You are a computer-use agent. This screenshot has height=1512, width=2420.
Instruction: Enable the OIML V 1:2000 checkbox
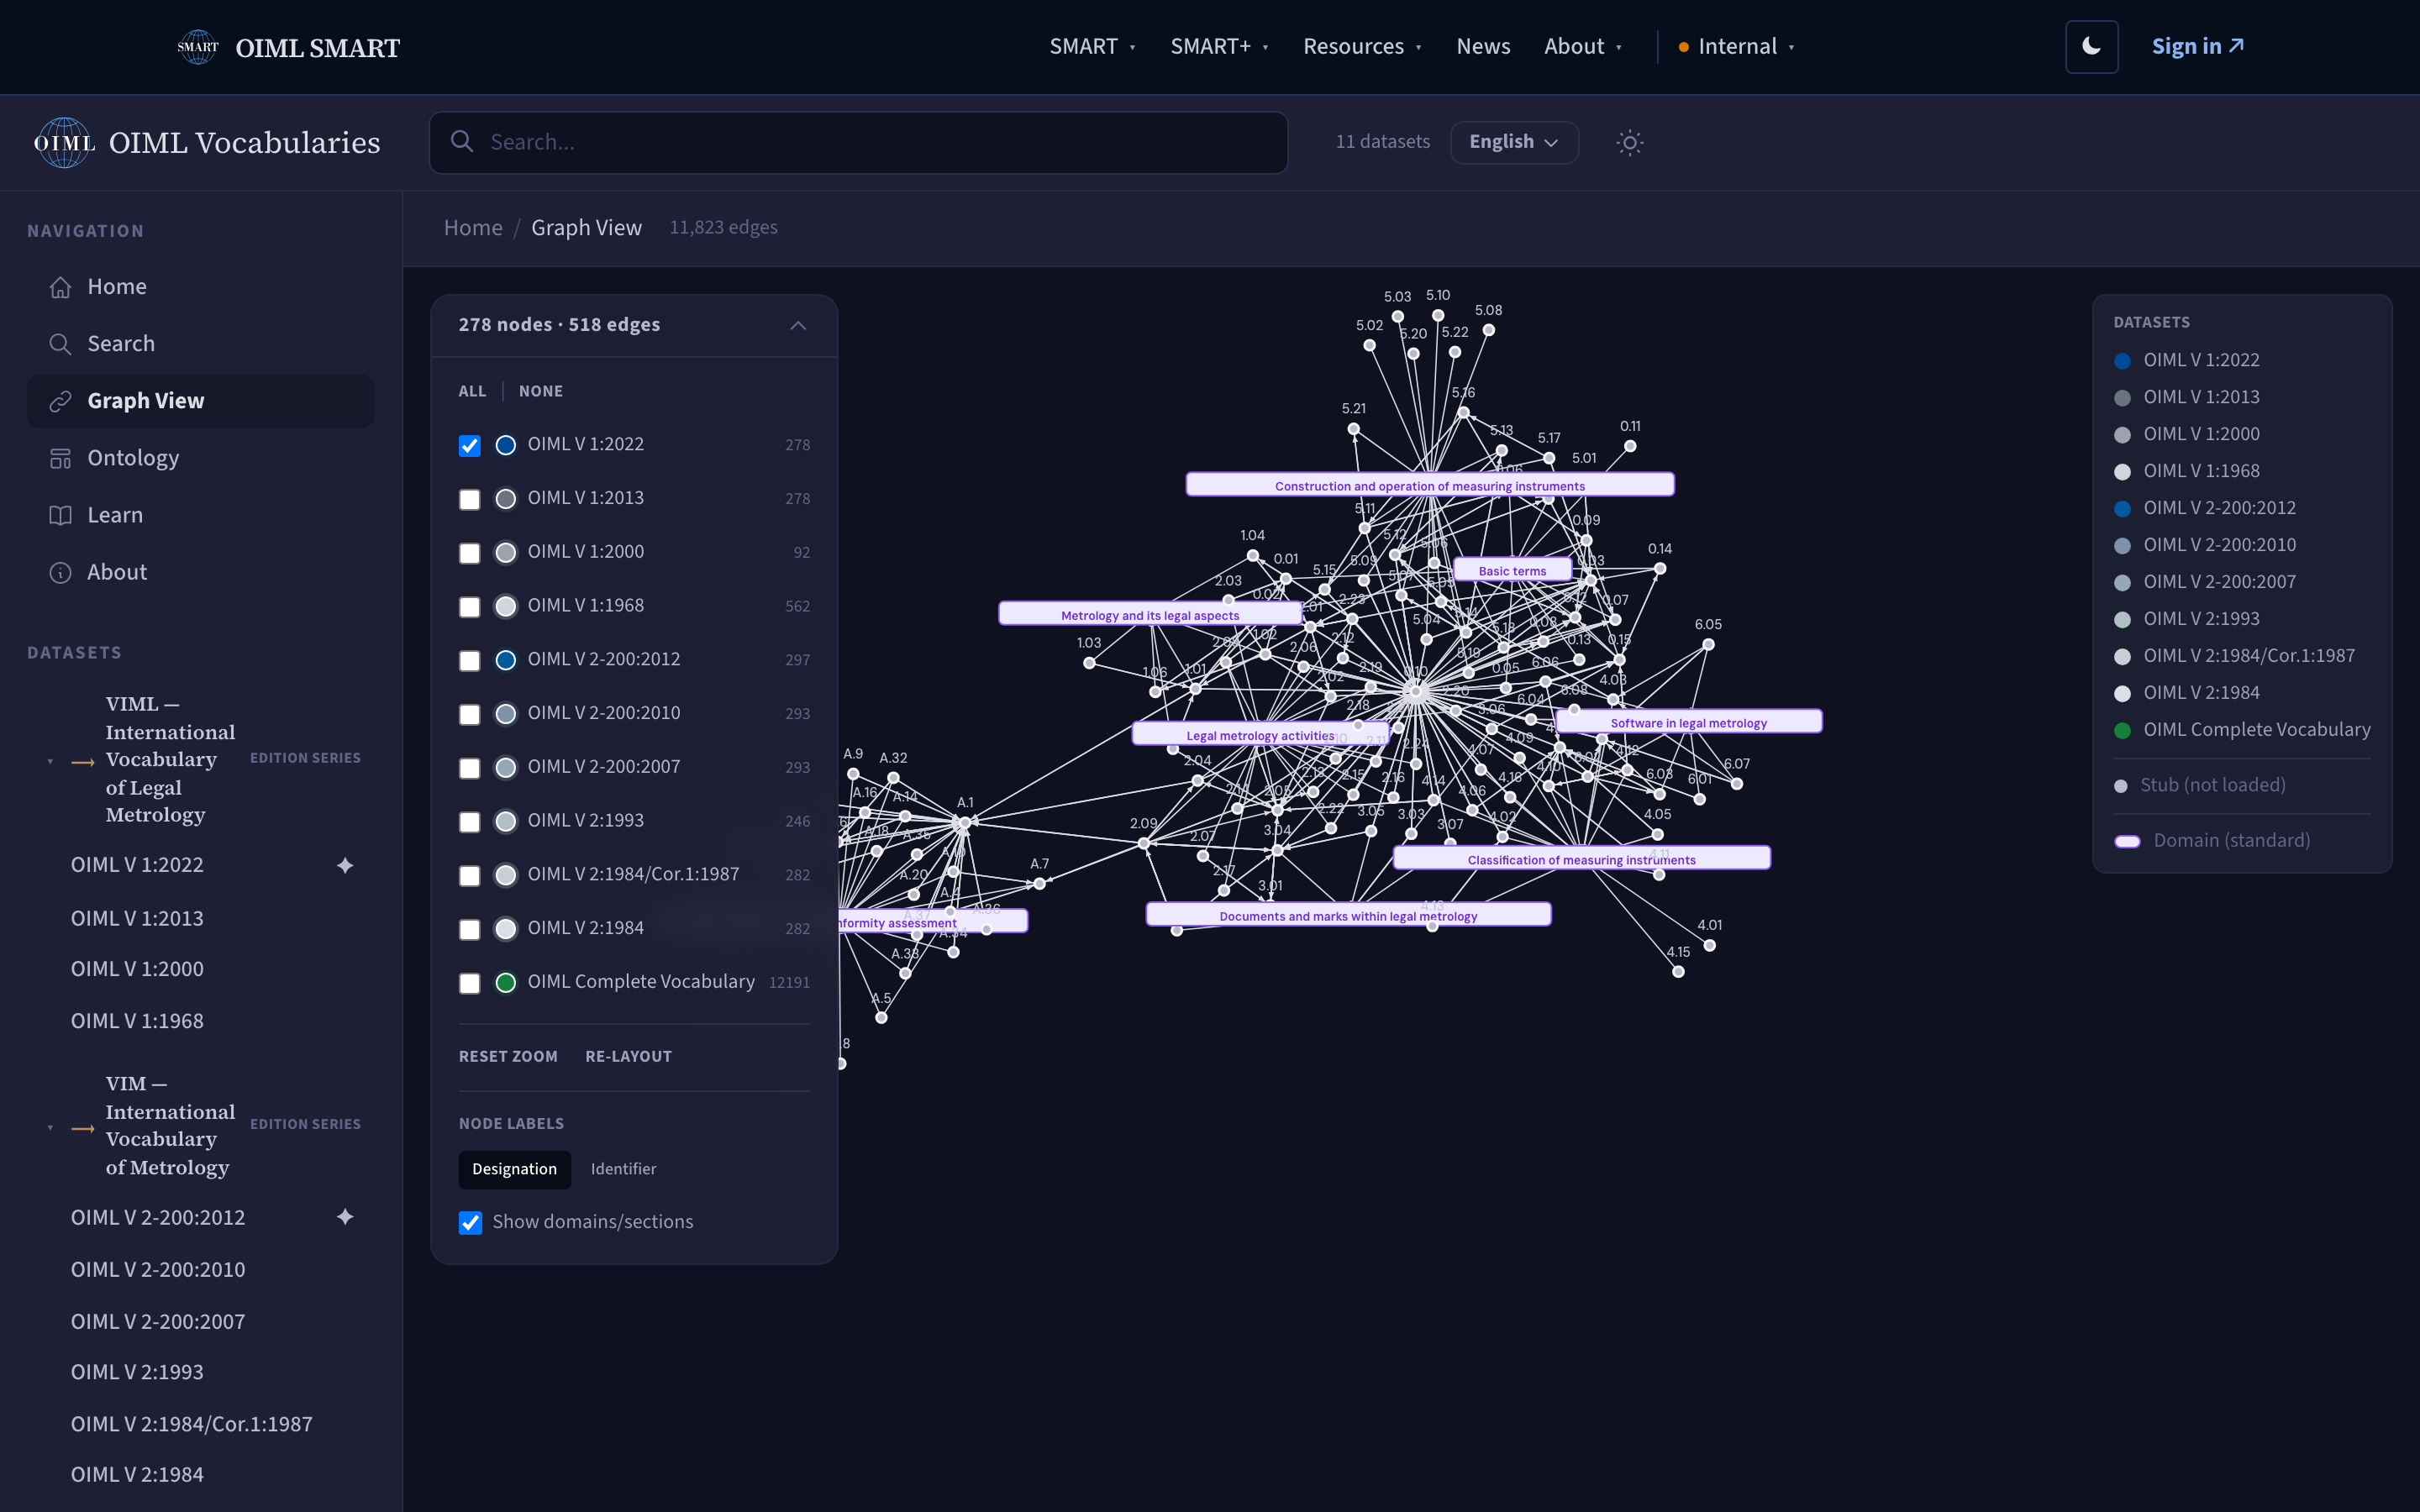[x=469, y=553]
